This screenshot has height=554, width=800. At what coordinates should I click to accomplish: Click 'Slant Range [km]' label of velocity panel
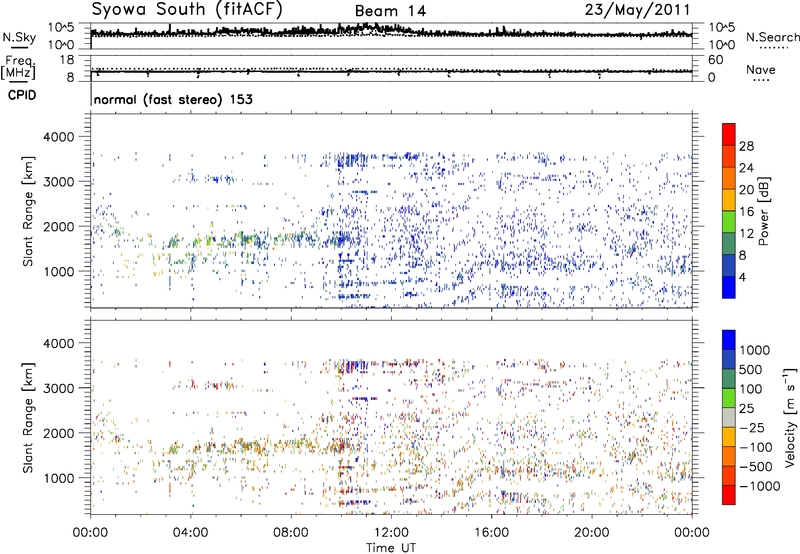28,417
